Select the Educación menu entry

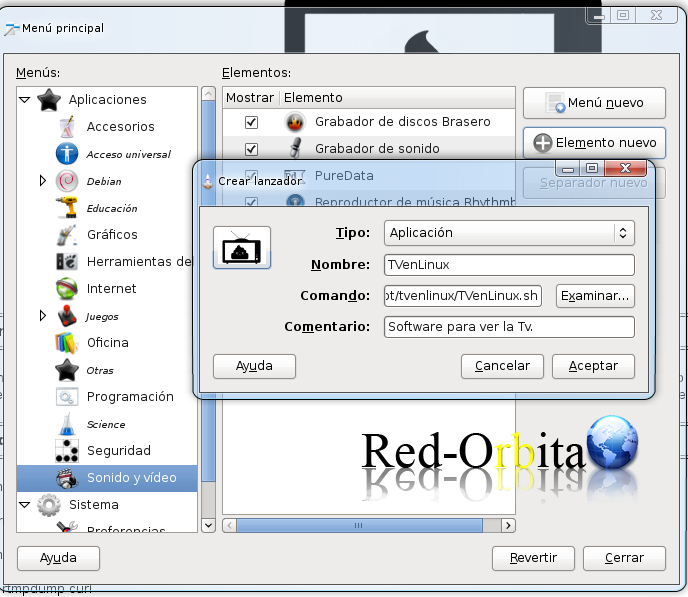point(111,208)
